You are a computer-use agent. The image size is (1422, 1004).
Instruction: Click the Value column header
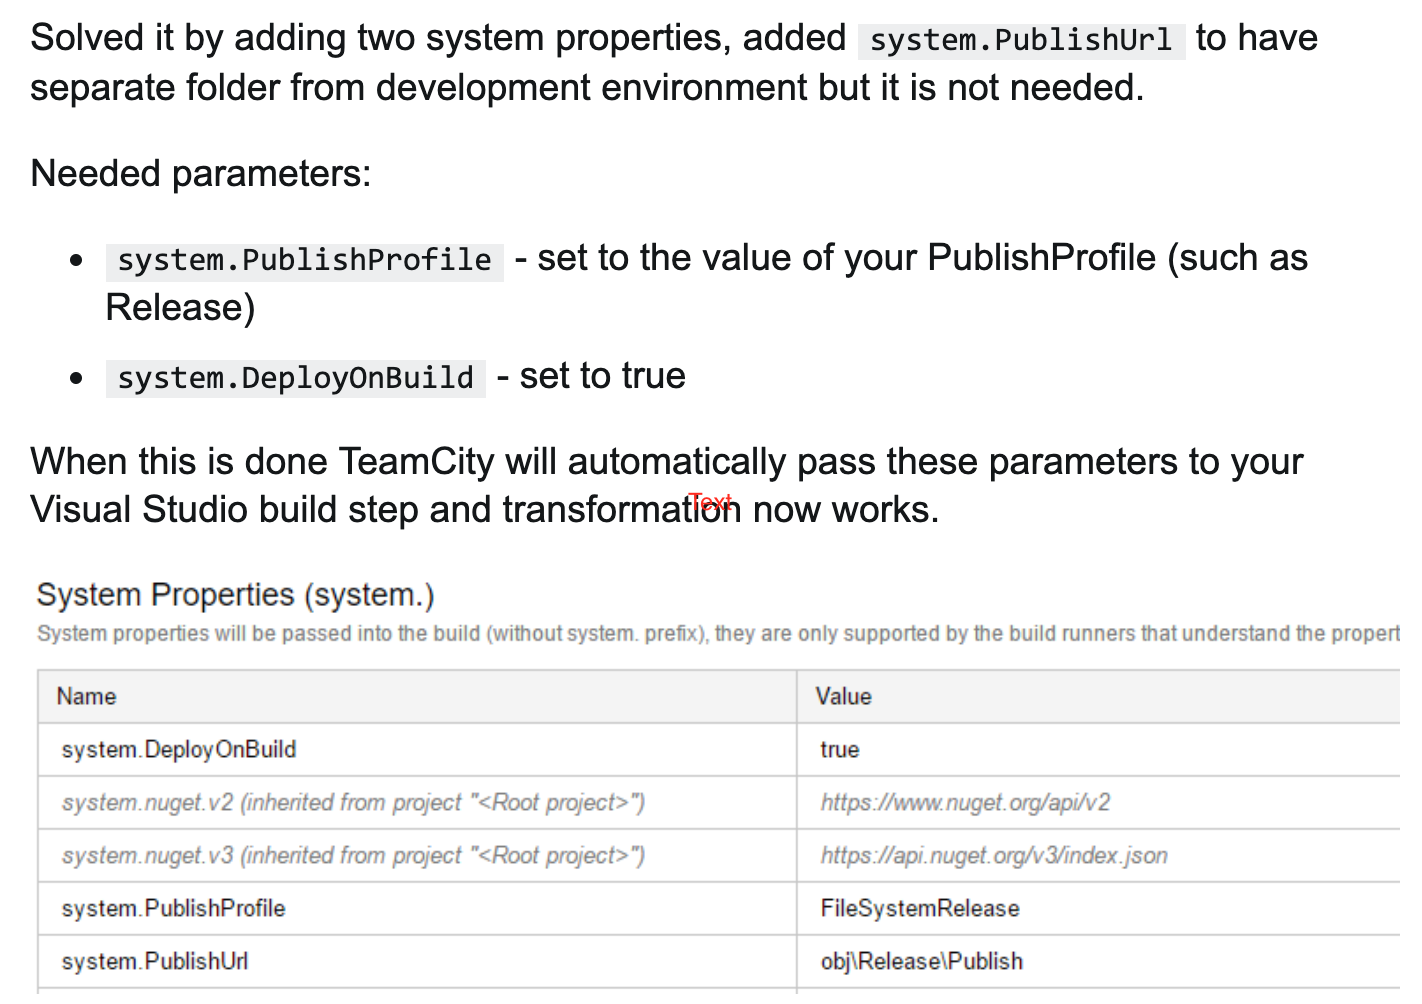coord(843,697)
